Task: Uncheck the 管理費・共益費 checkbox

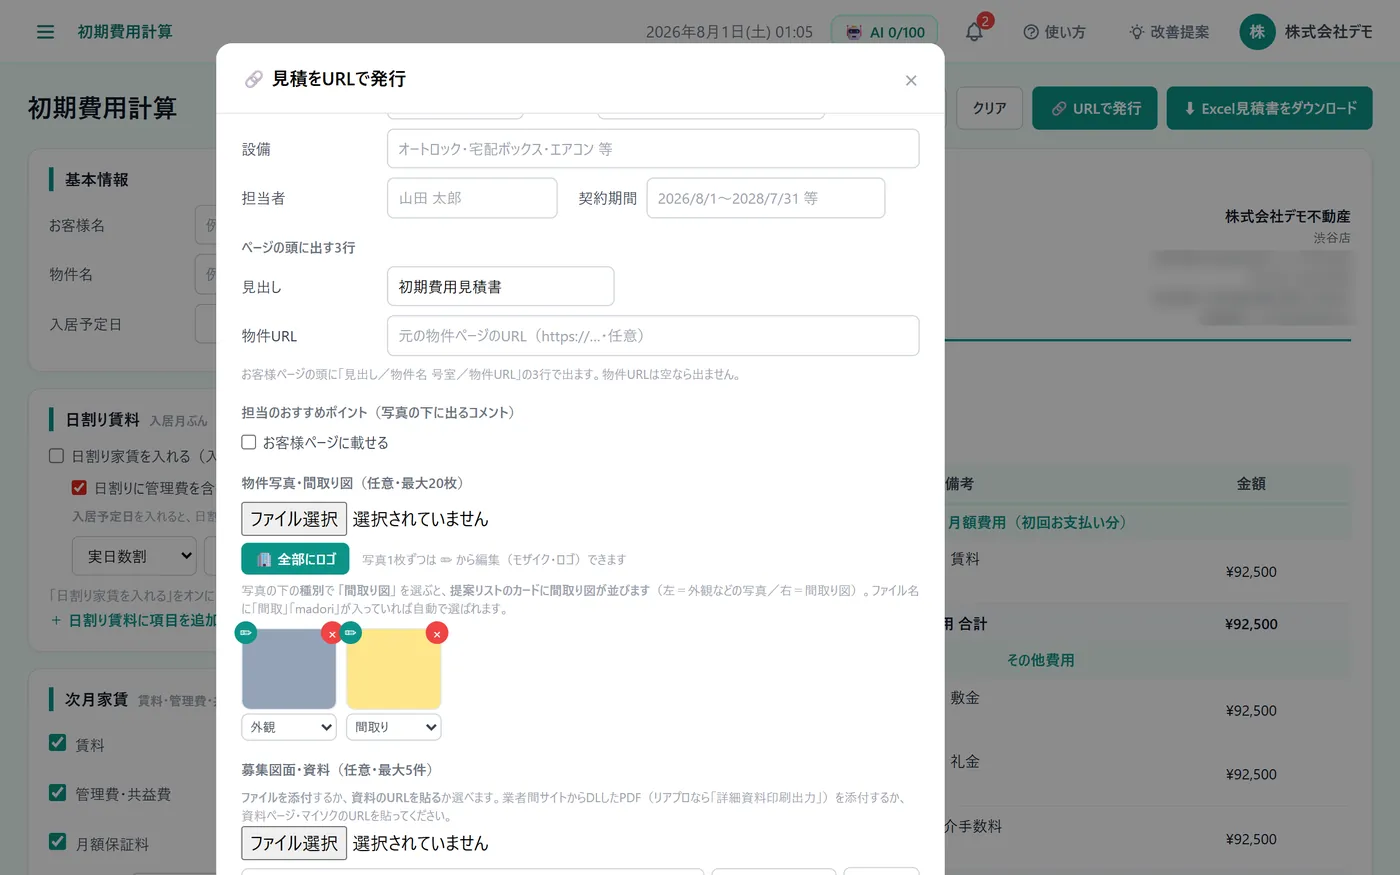Action: pos(58,792)
